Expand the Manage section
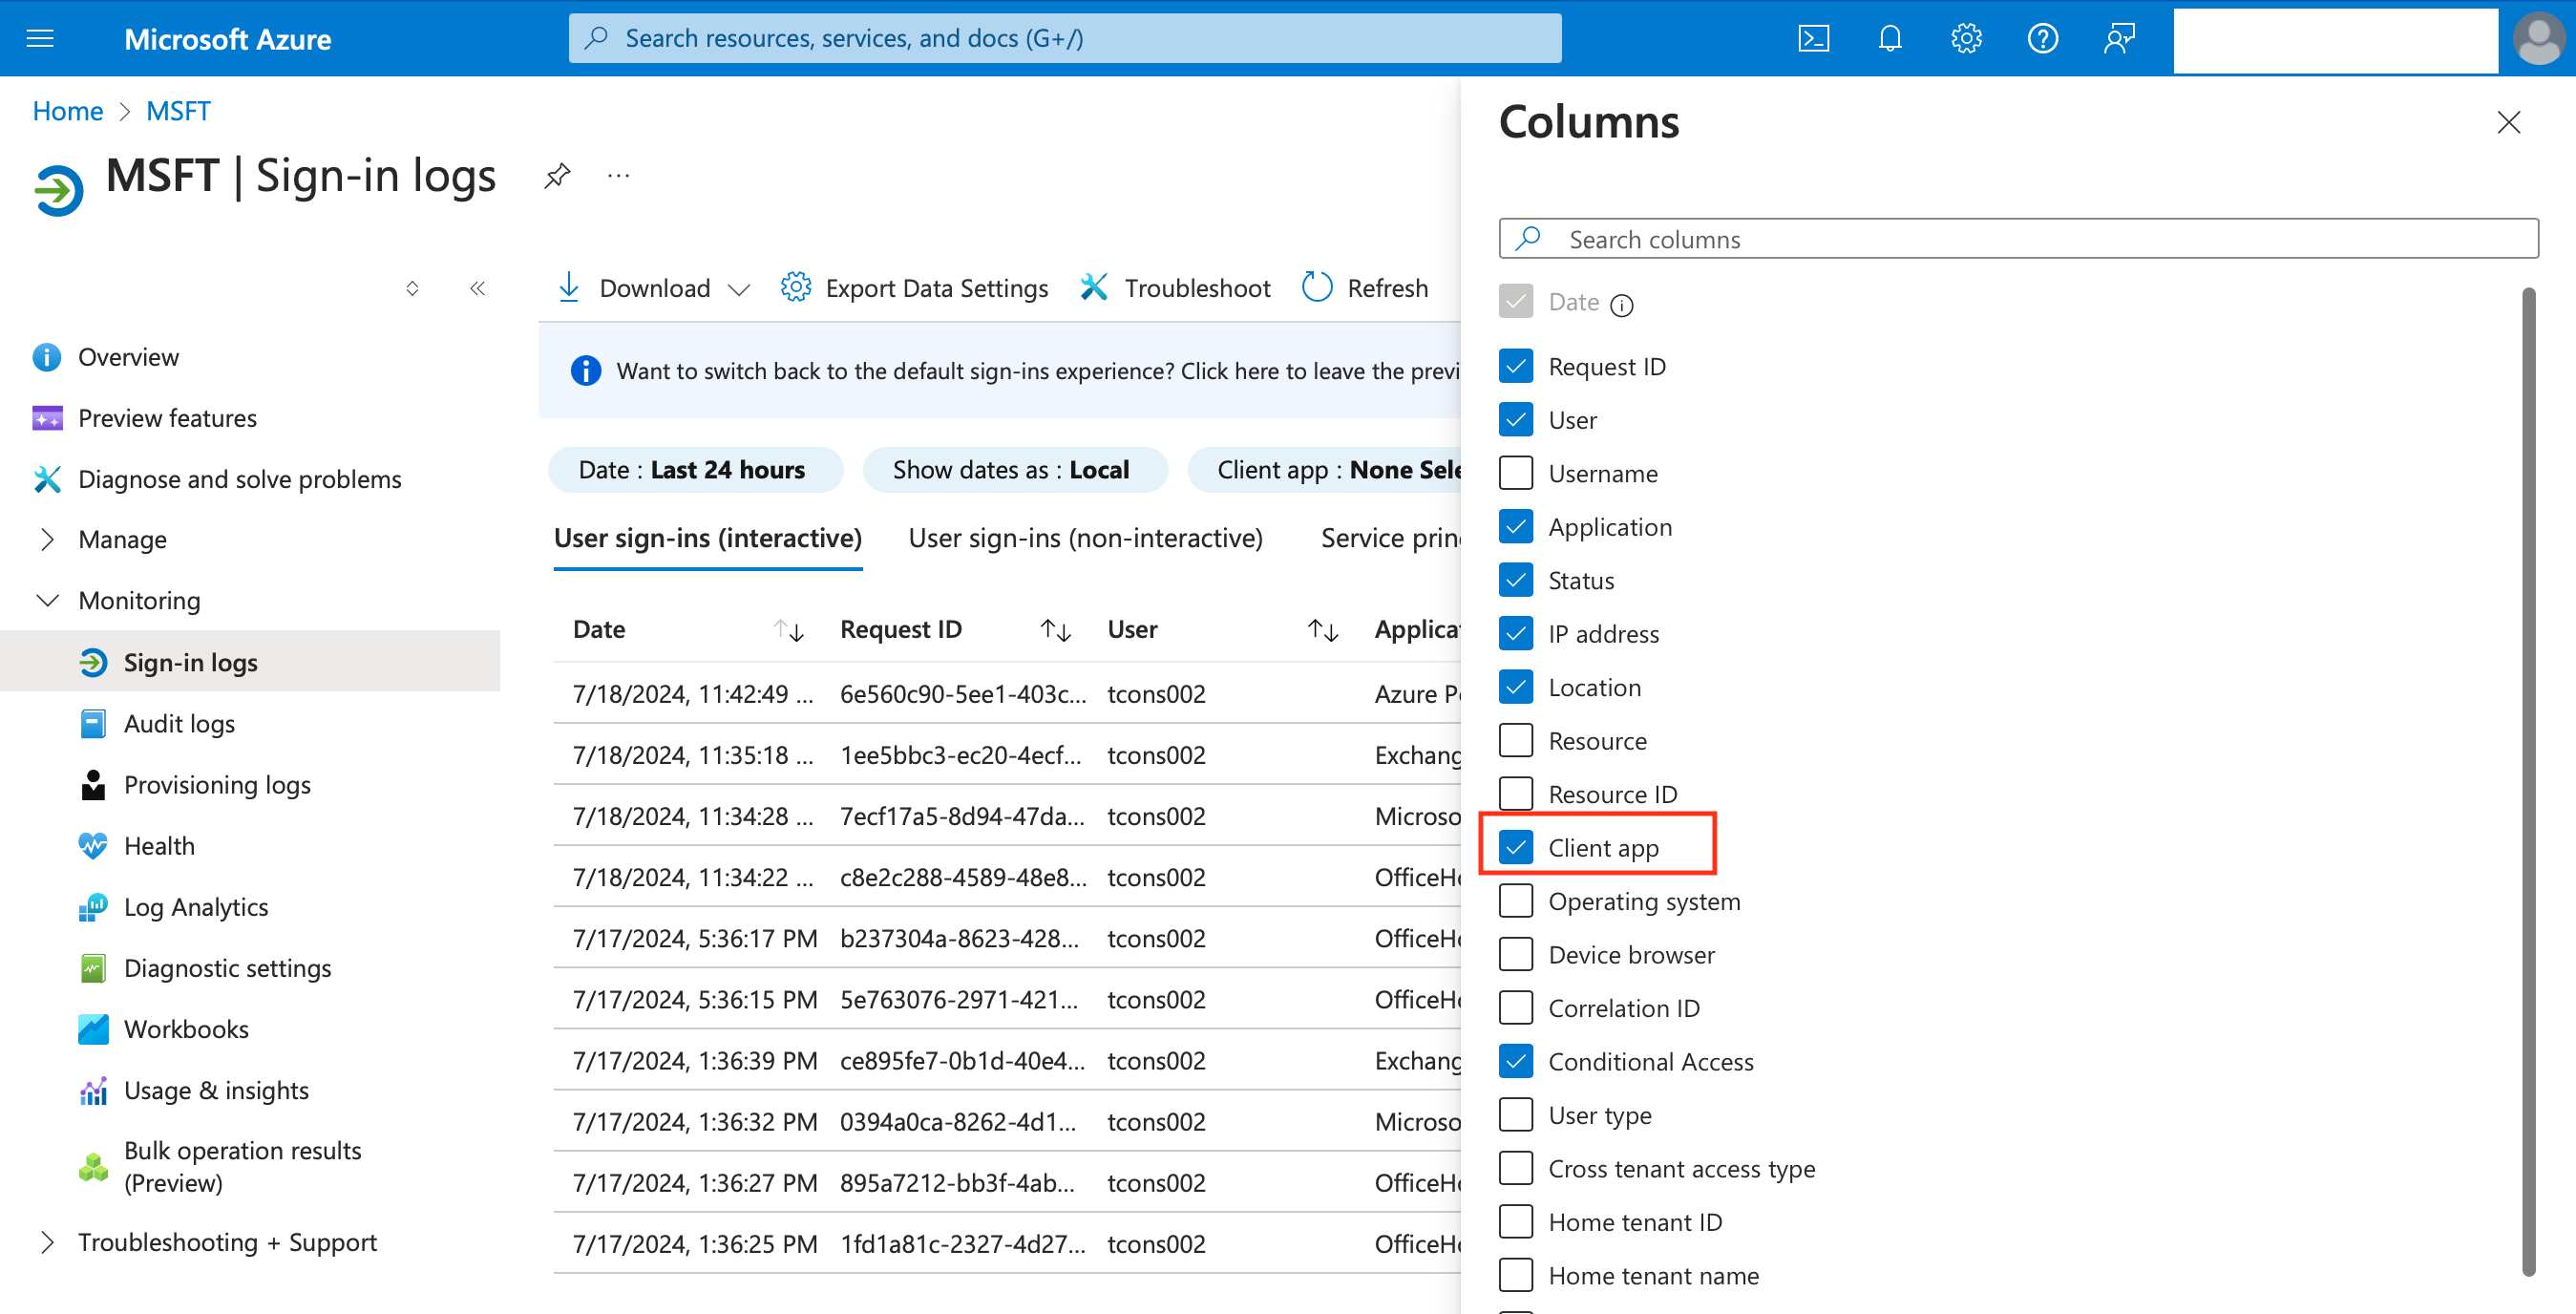The height and width of the screenshot is (1314, 2576). point(46,540)
